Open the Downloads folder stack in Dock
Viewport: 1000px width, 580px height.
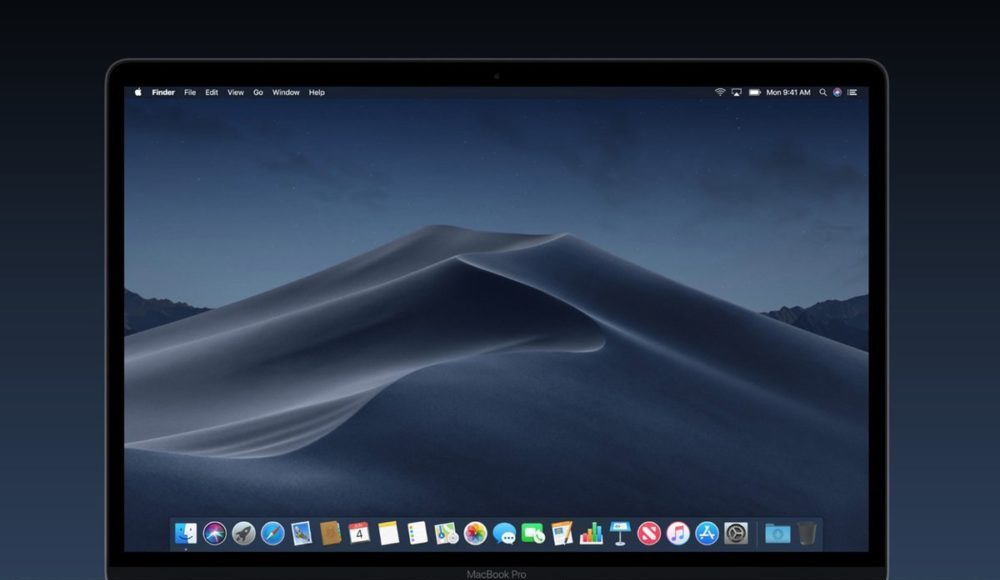777,533
